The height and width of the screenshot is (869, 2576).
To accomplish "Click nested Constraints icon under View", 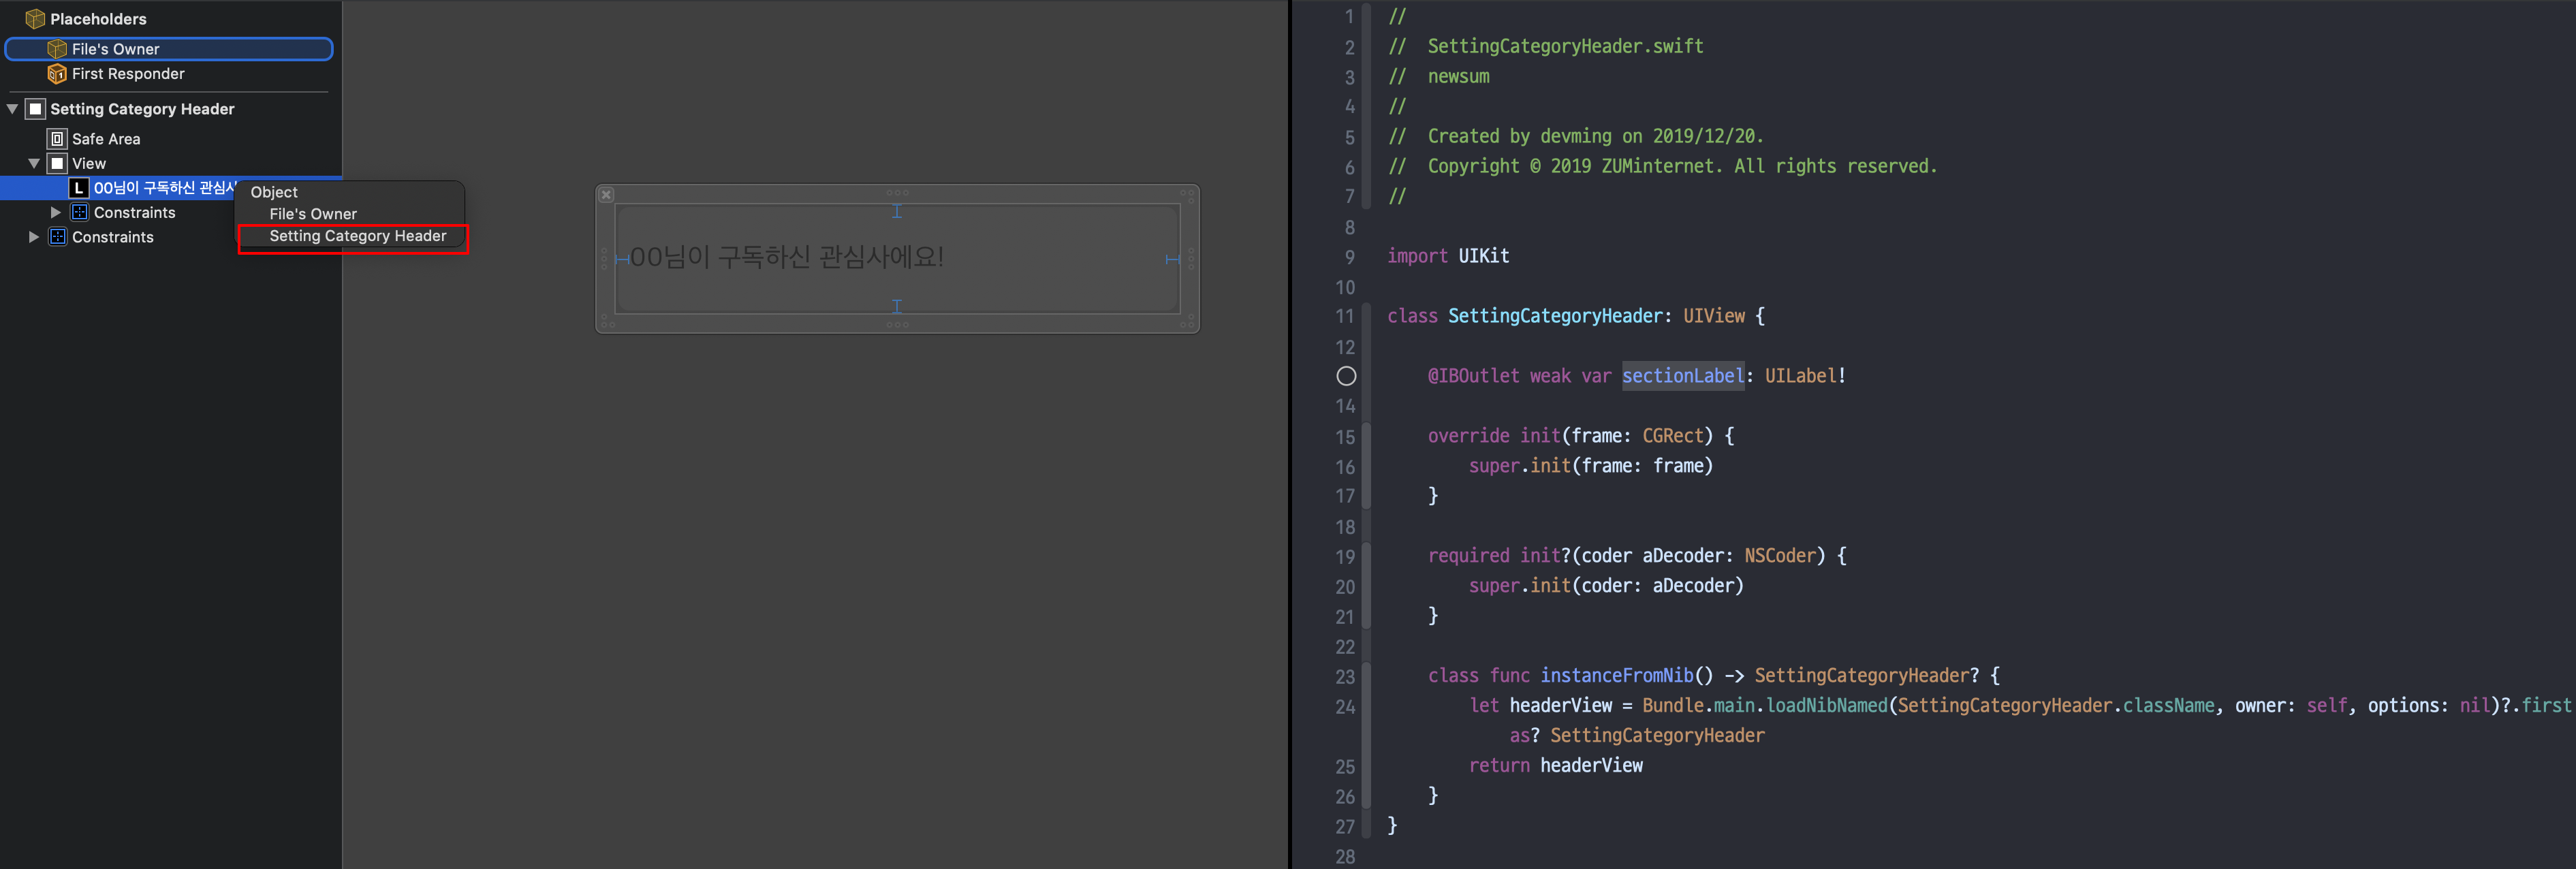I will pyautogui.click(x=79, y=212).
